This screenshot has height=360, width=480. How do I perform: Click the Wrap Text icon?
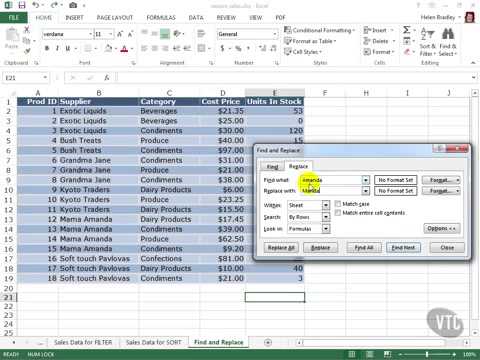coord(201,34)
